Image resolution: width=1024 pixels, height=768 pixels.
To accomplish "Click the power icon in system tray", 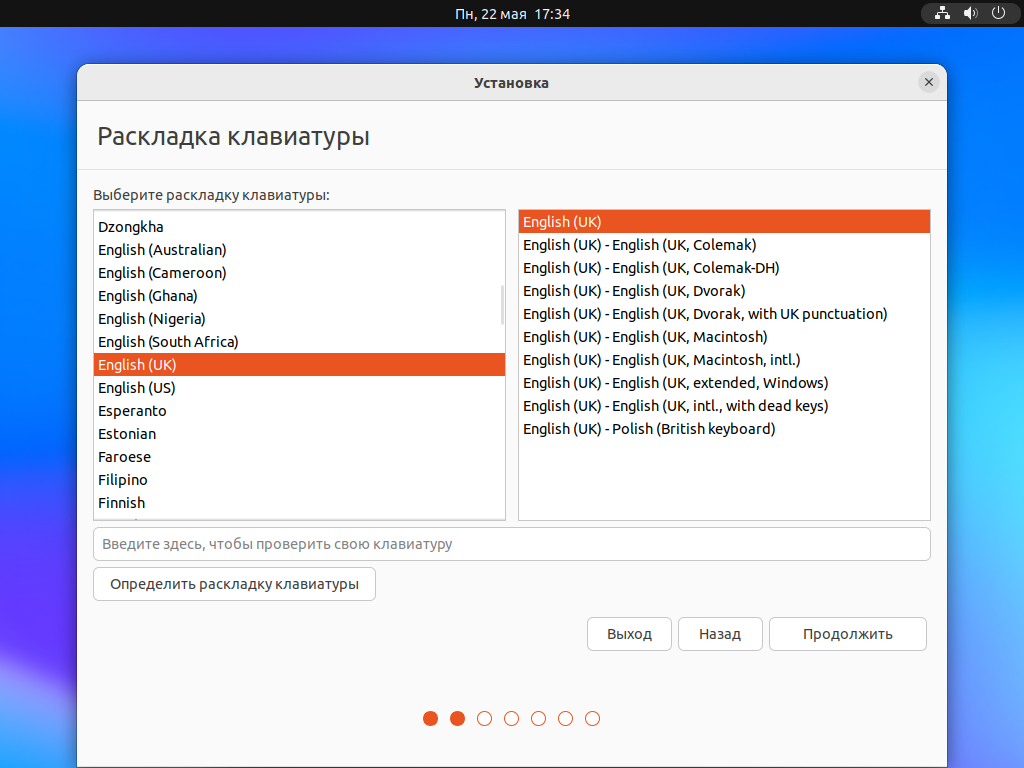I will (997, 13).
